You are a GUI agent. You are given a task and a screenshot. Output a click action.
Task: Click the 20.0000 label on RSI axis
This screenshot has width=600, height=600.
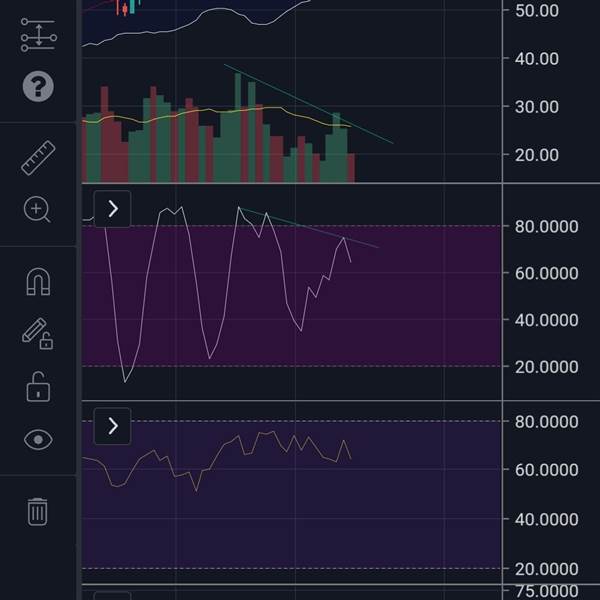[546, 569]
